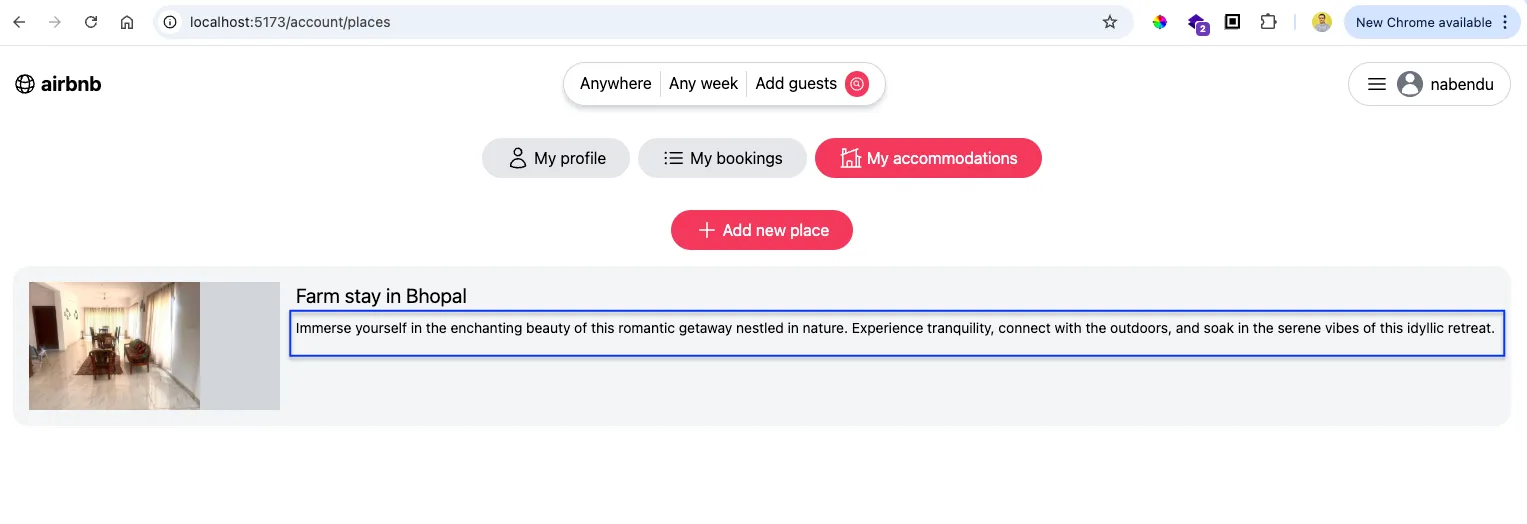Click the pink search magnifier icon
Image resolution: width=1527 pixels, height=524 pixels.
[857, 84]
